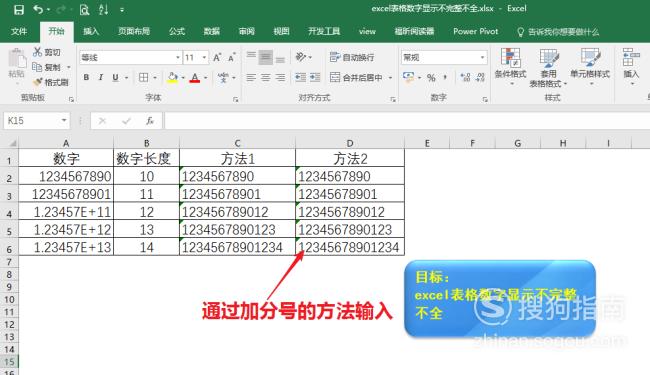This screenshot has height=375, width=650.
Task: Activate the 格式刷 format painter
Action: click(x=51, y=82)
